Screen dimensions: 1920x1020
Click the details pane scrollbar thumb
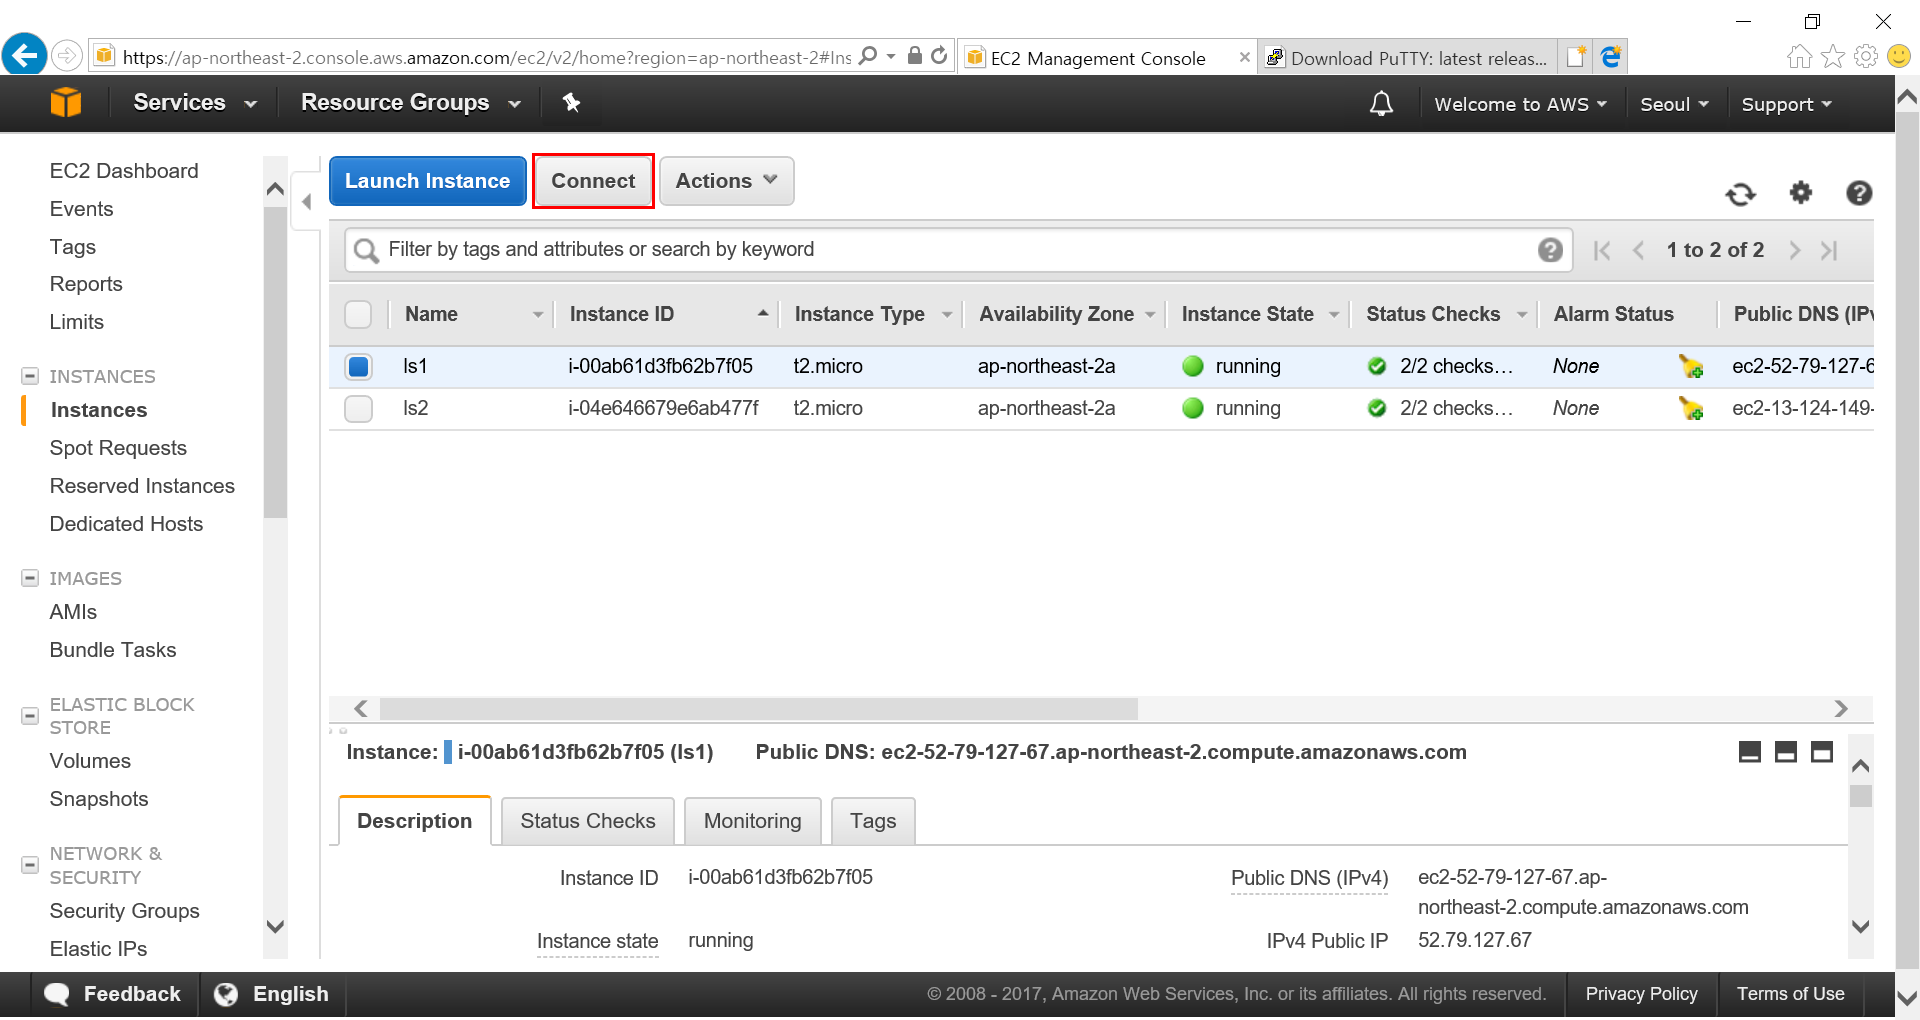(1860, 796)
